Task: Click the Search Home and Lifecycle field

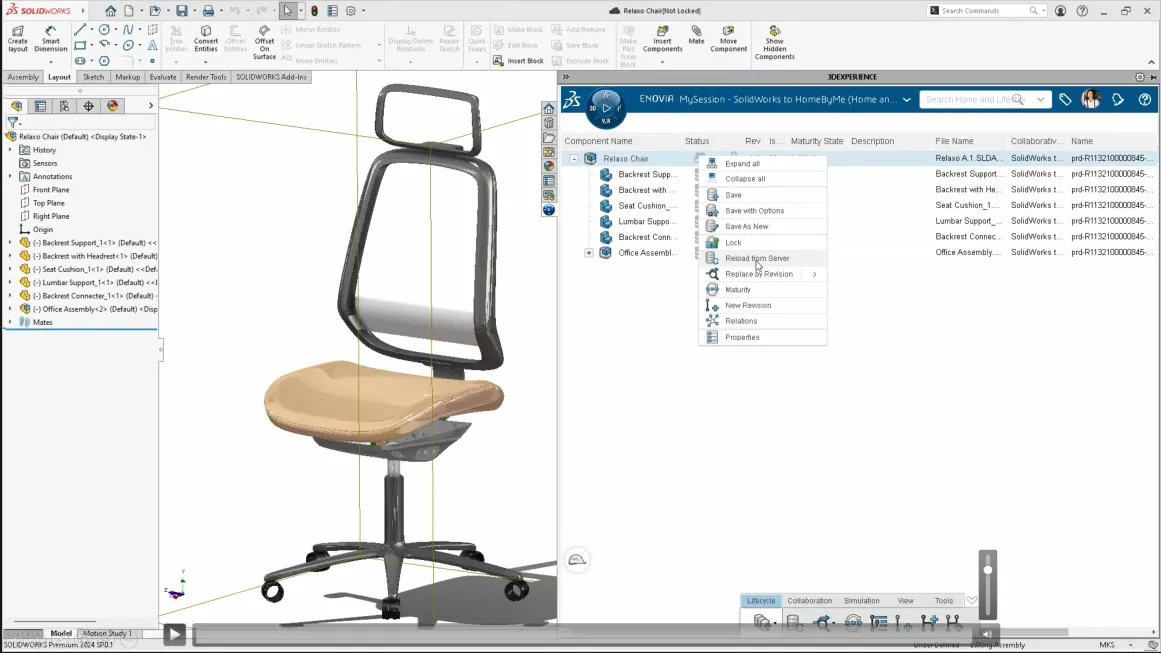Action: tap(970, 100)
